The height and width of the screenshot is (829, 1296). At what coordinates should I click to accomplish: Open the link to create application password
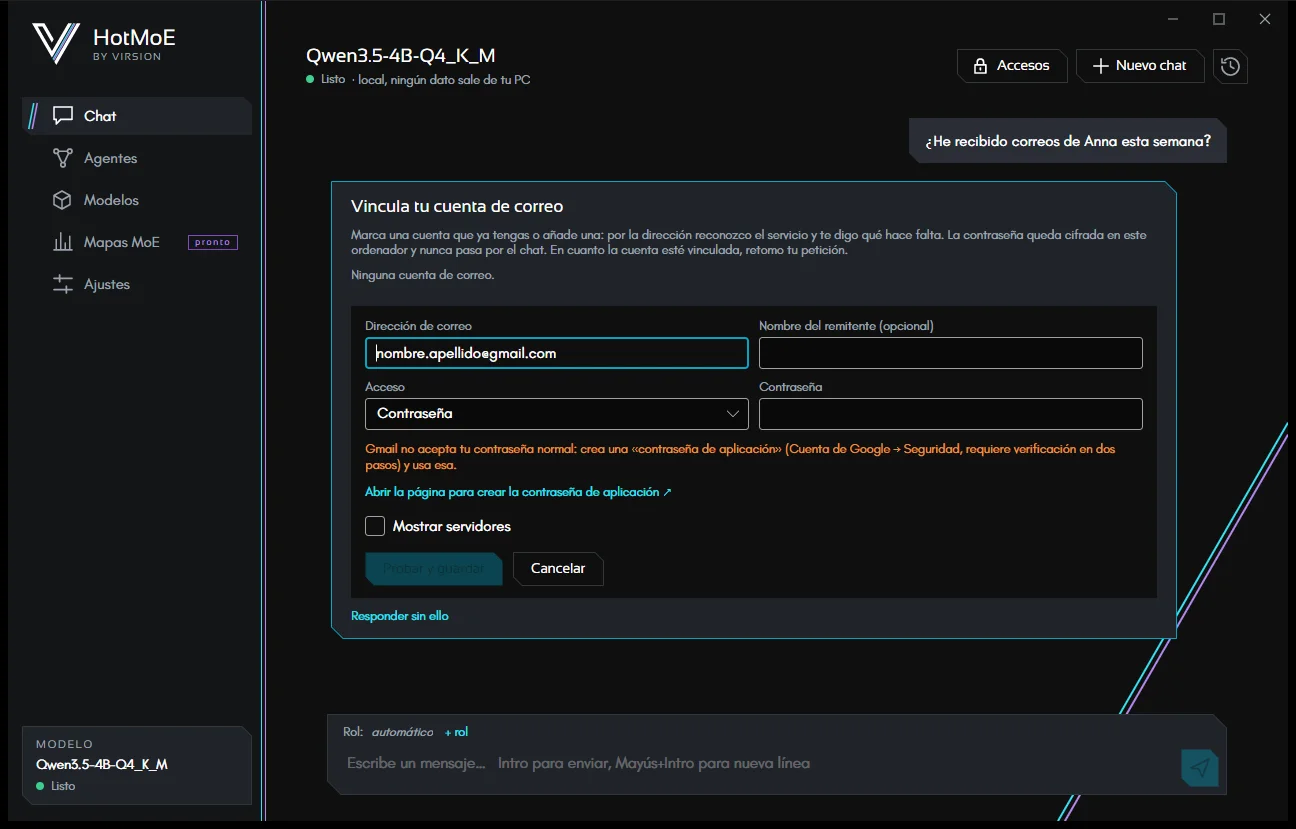point(518,492)
